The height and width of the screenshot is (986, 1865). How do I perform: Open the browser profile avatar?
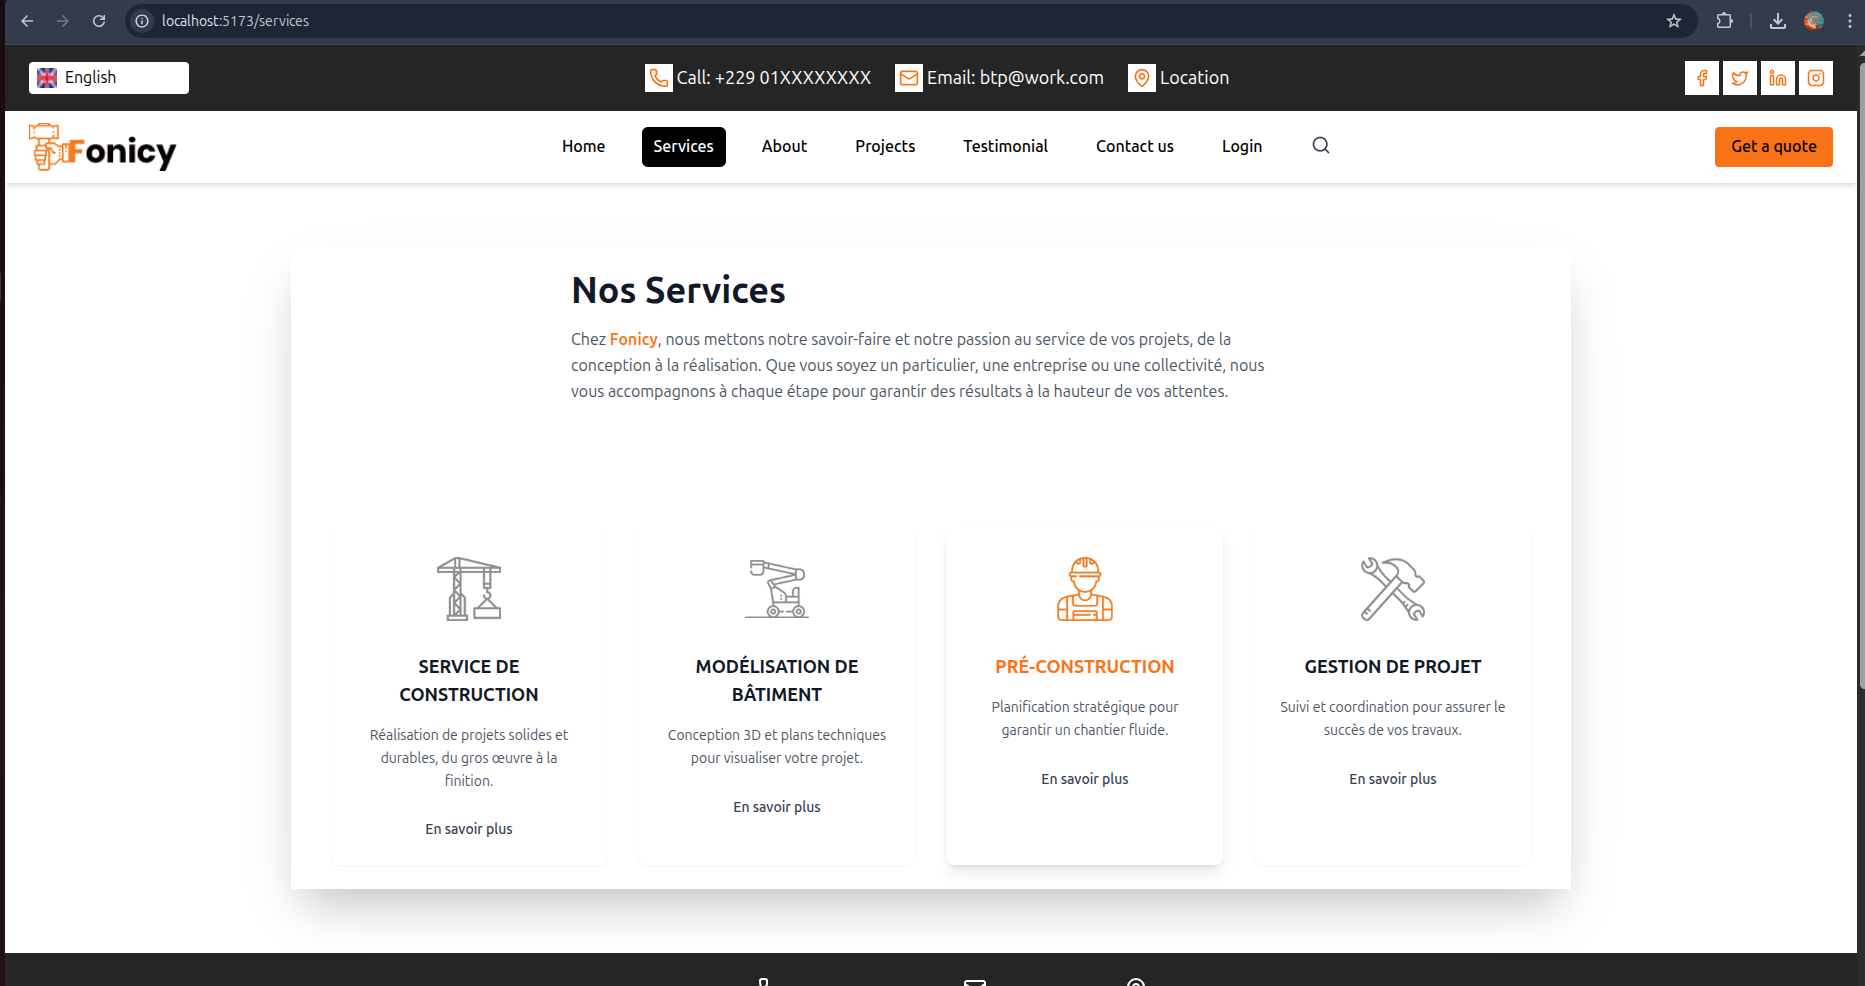coord(1814,21)
